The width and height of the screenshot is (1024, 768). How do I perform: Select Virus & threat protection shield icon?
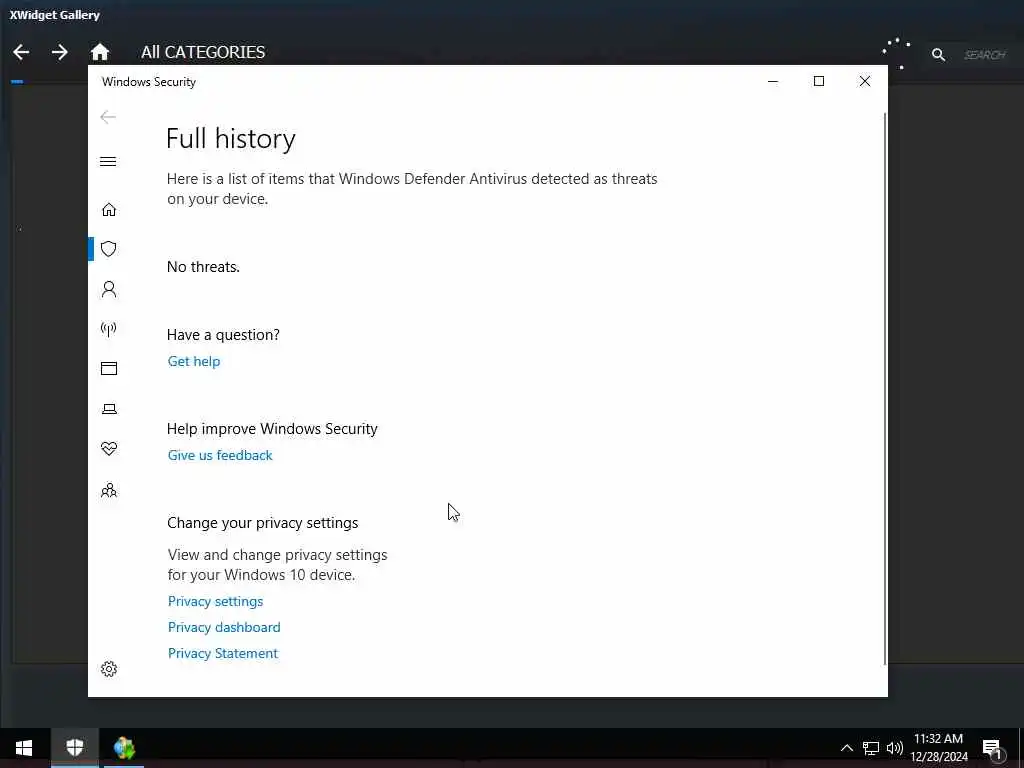[x=109, y=249]
